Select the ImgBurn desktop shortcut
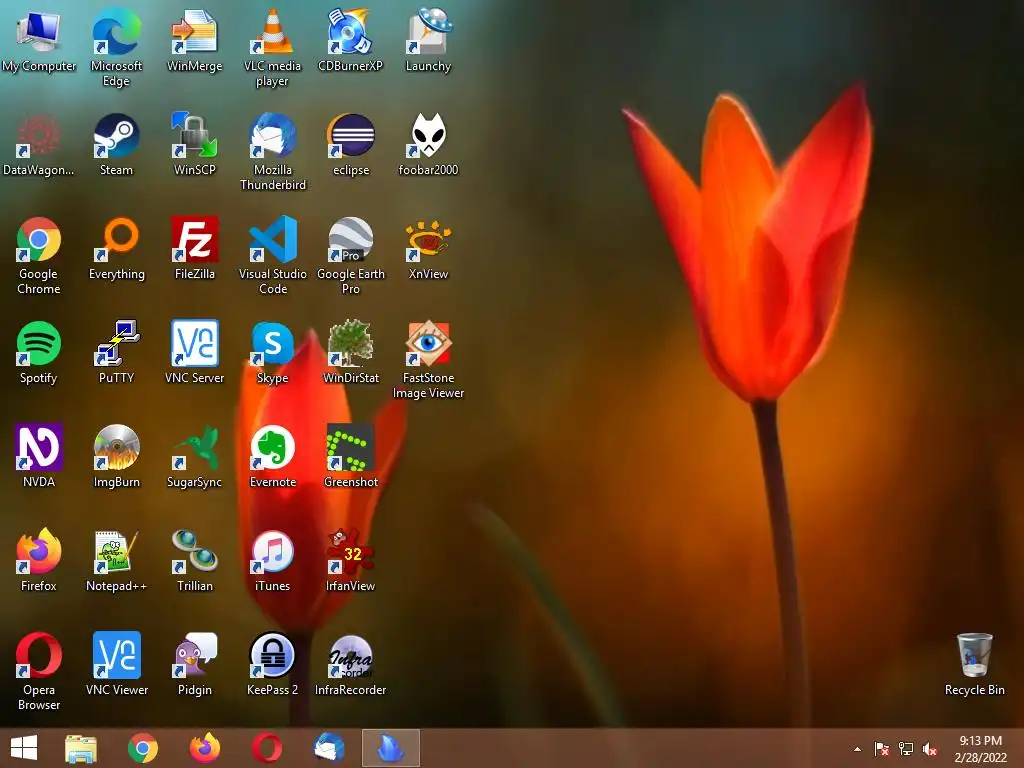1024x768 pixels. [x=116, y=456]
